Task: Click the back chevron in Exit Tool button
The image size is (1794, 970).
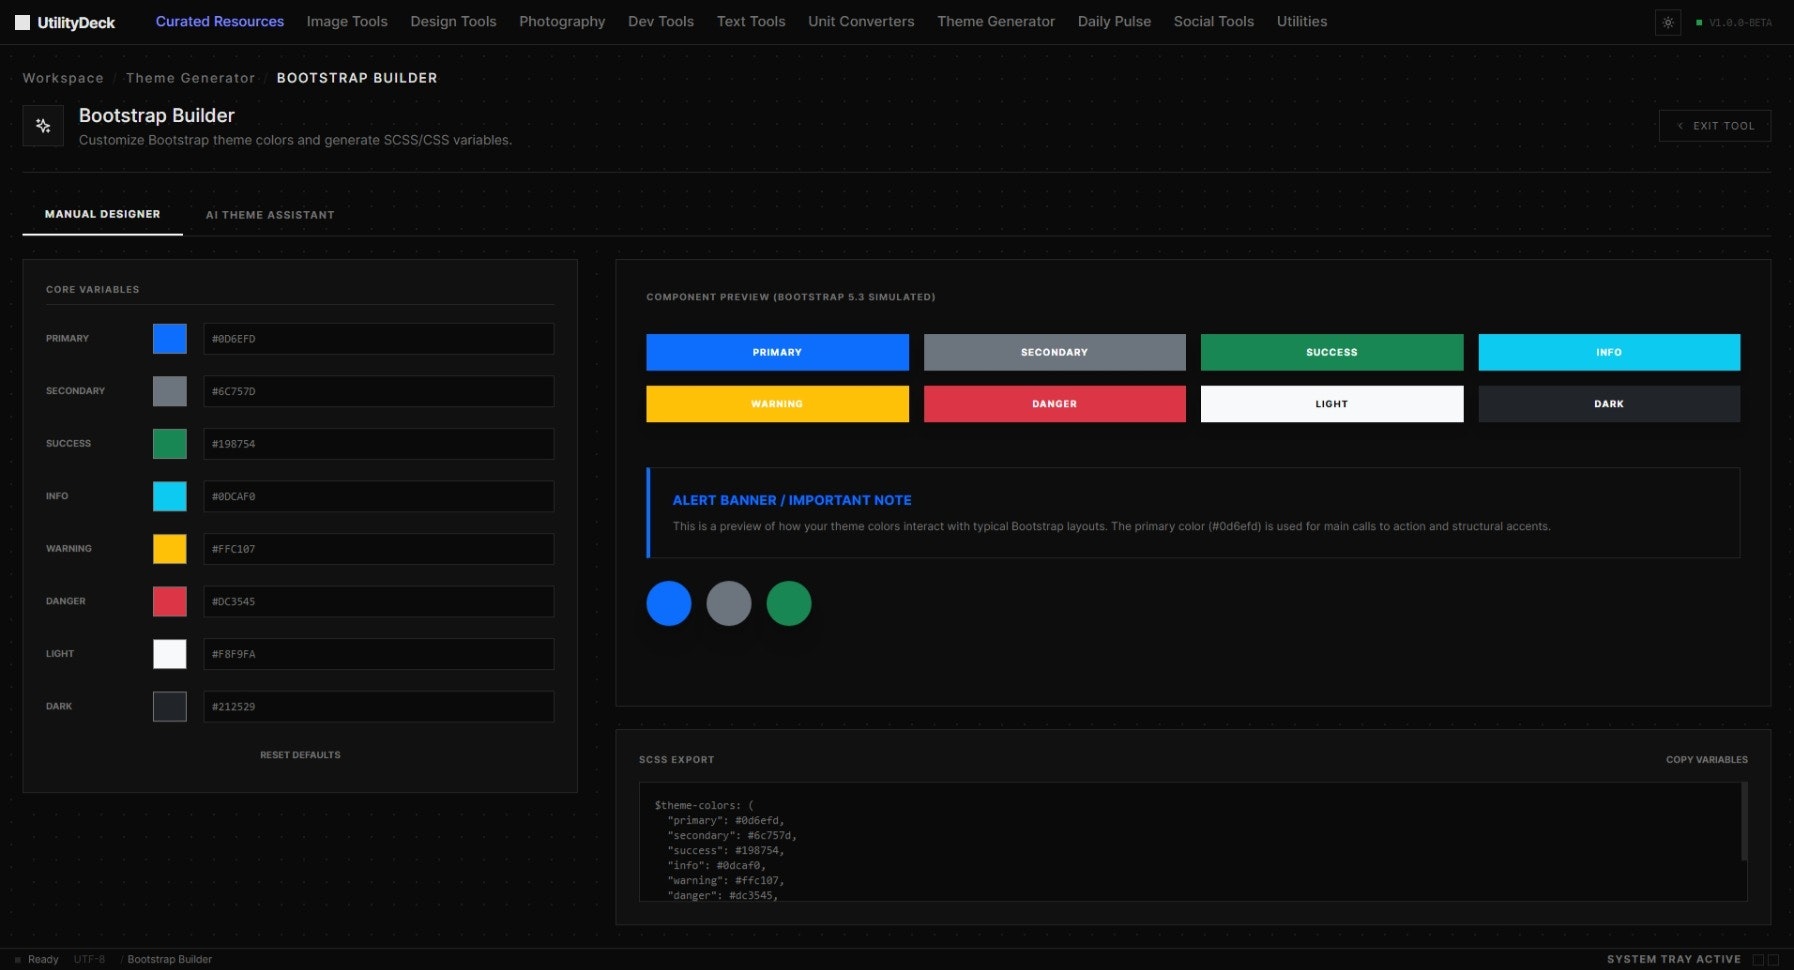Action: 1681,125
